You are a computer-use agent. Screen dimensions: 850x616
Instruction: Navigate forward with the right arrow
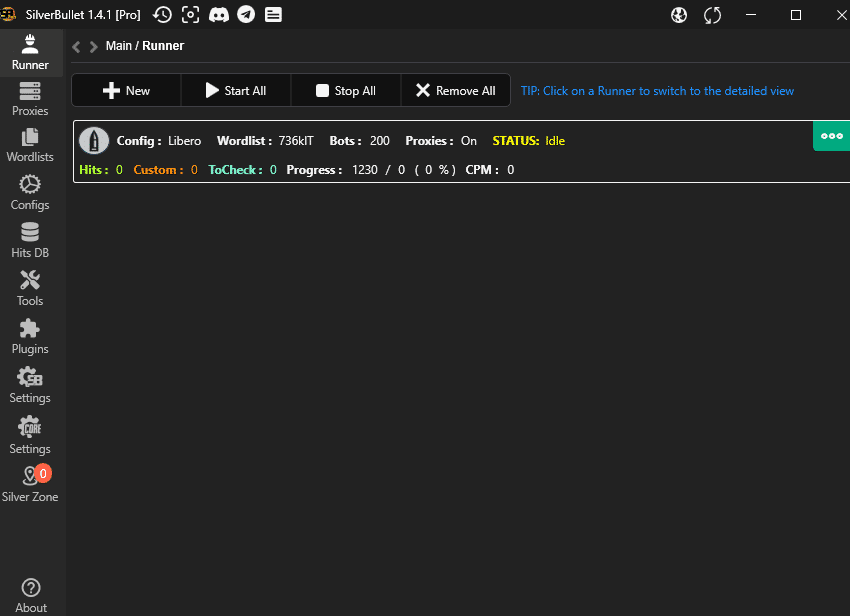pos(94,47)
